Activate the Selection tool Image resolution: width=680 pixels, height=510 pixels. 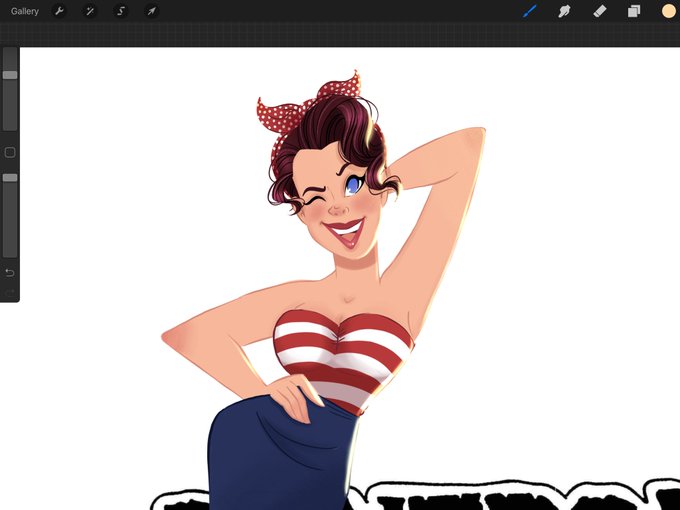[121, 11]
